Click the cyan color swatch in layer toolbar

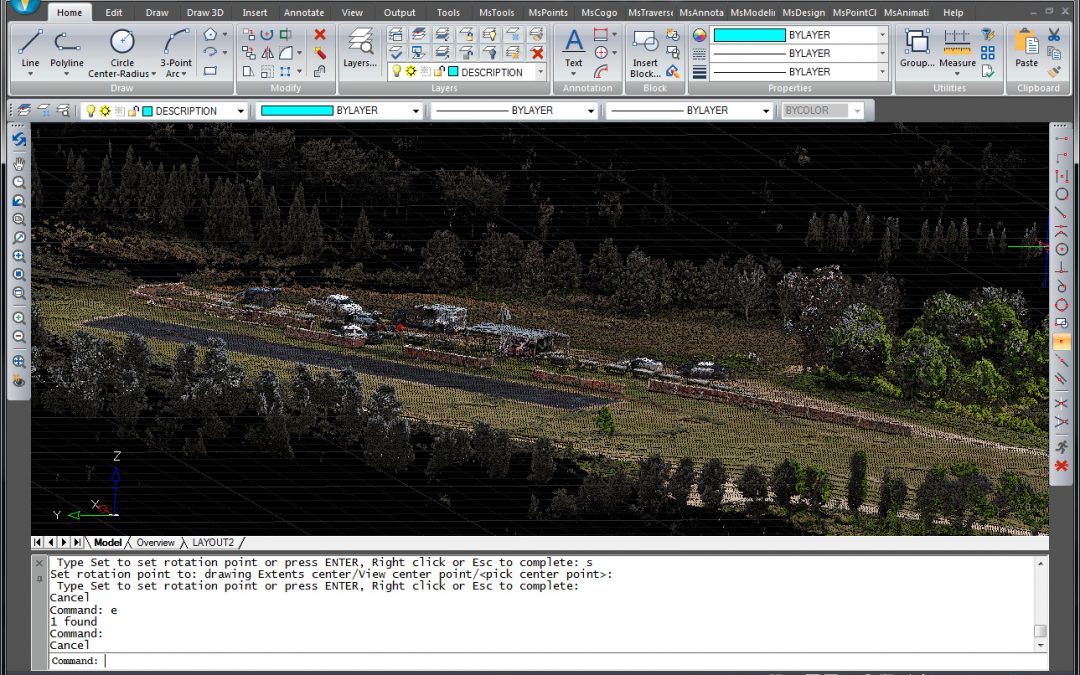148,111
